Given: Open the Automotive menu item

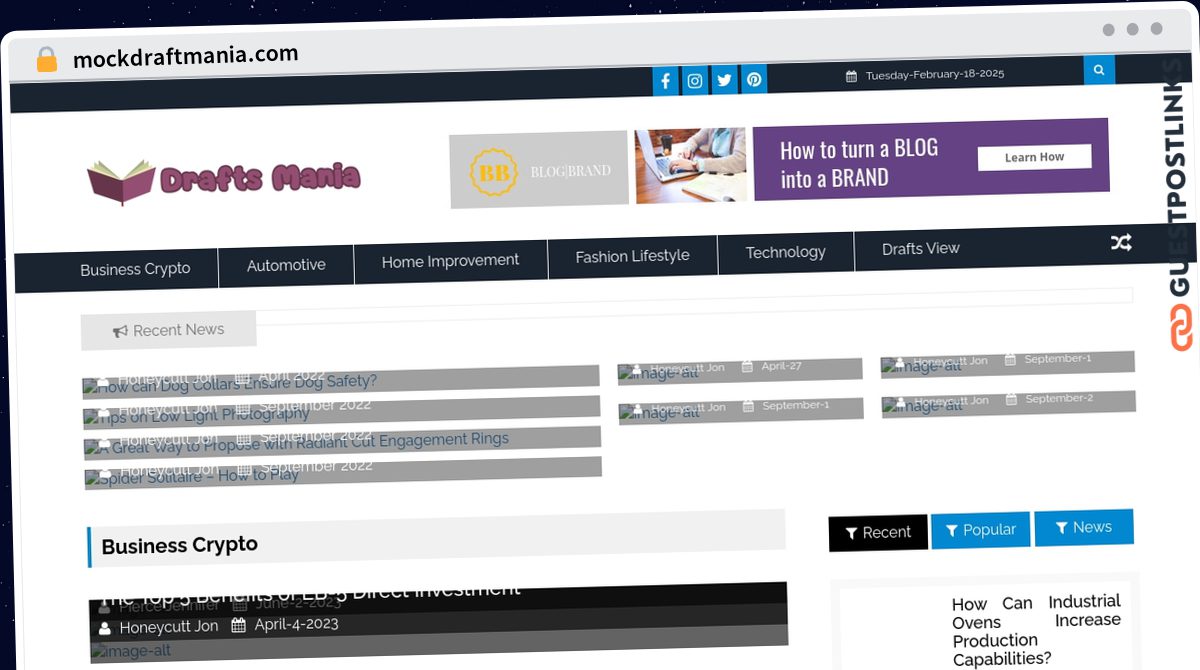Looking at the screenshot, I should pos(286,265).
